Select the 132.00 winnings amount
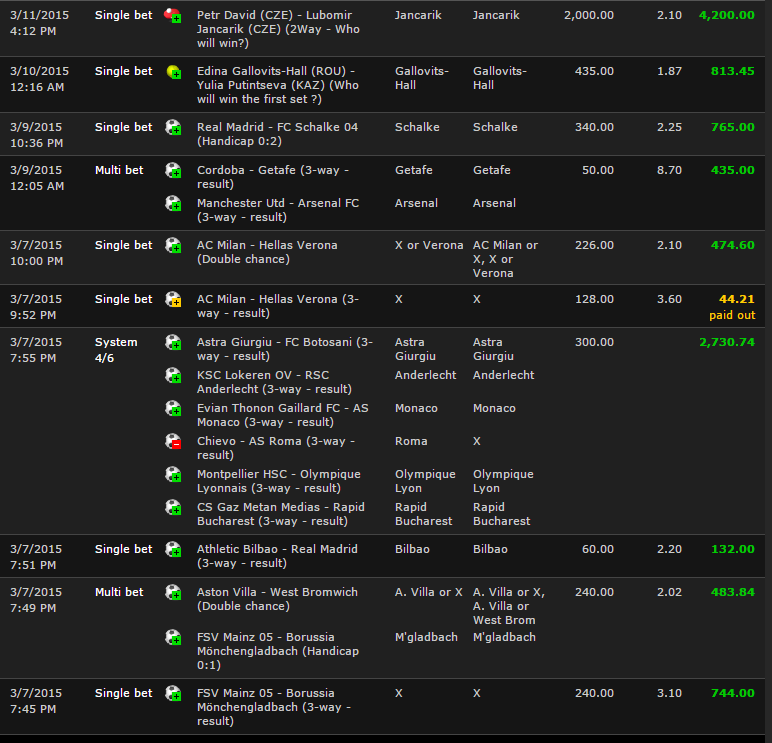Image resolution: width=772 pixels, height=743 pixels. [733, 549]
